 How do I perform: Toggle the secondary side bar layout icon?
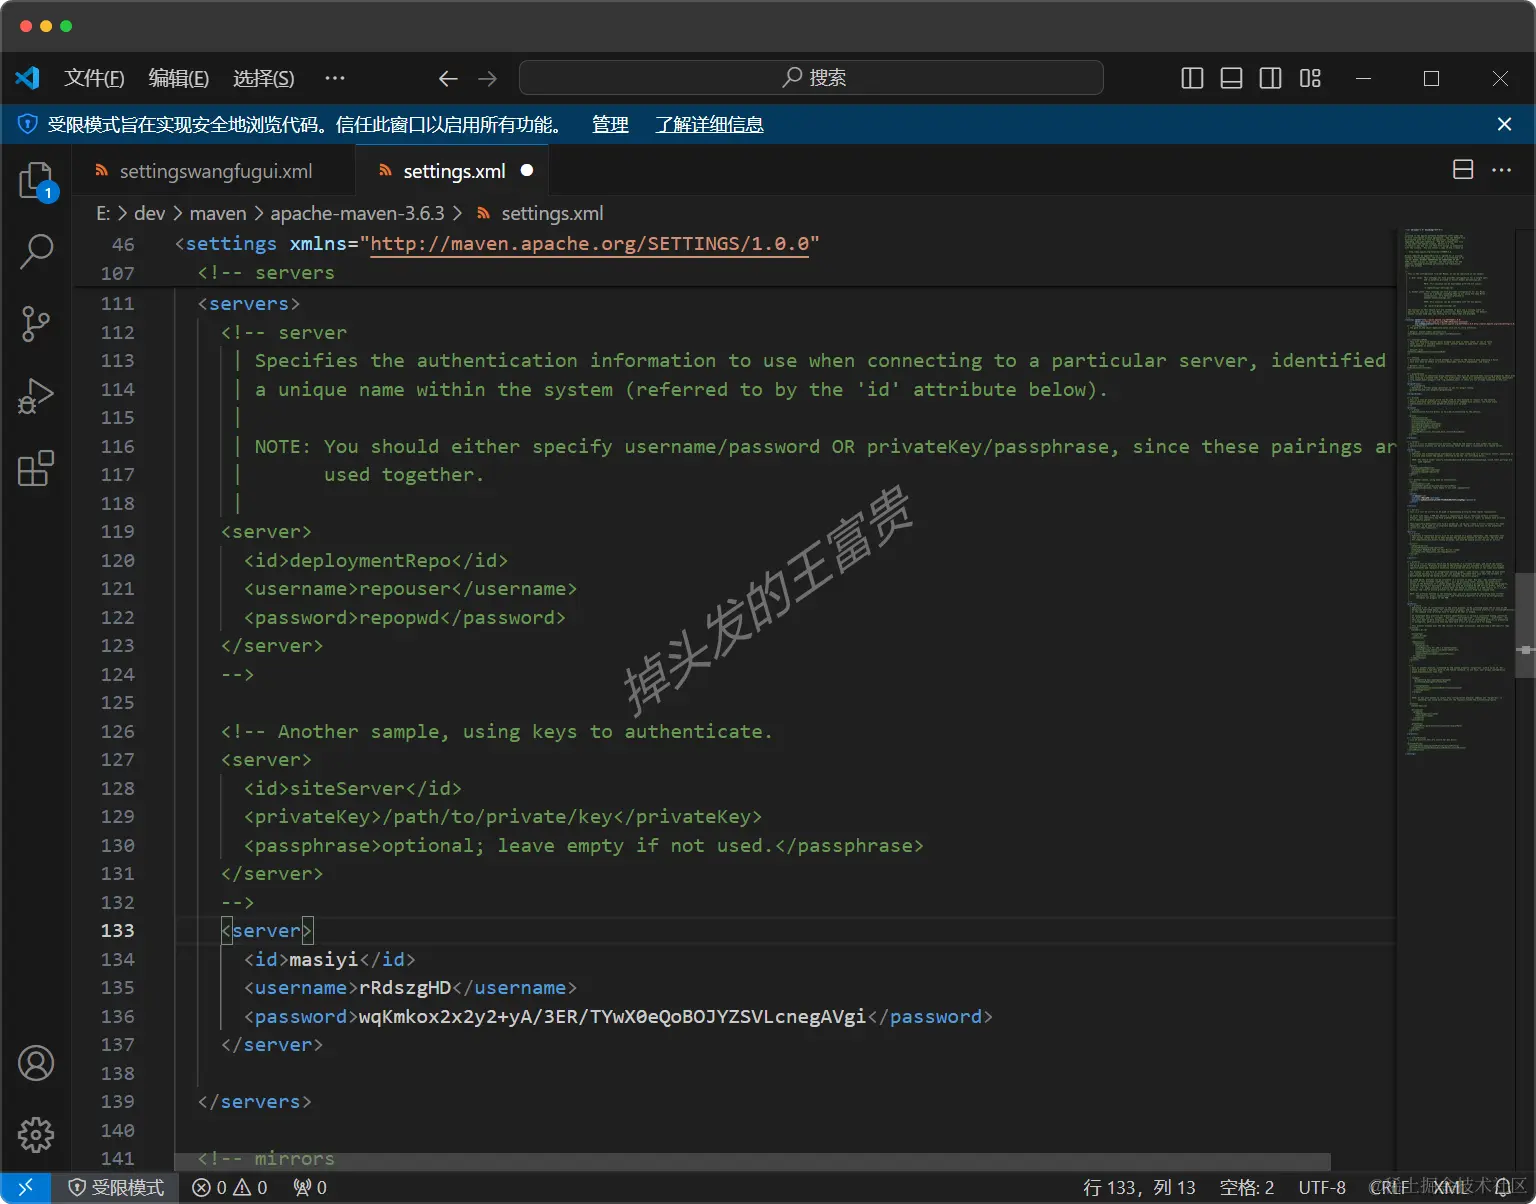(1270, 78)
